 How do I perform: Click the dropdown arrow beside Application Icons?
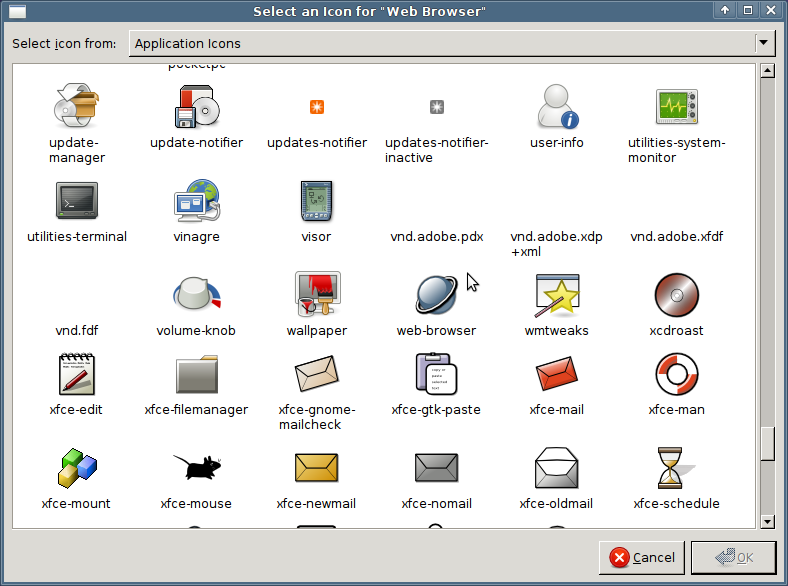coord(765,43)
